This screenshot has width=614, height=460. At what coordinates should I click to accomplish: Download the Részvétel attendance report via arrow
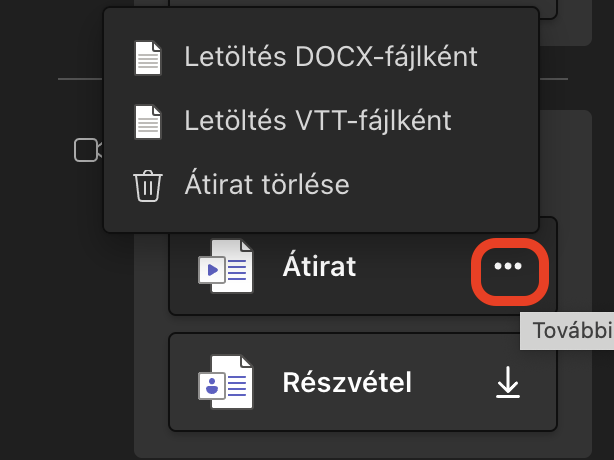(x=508, y=382)
